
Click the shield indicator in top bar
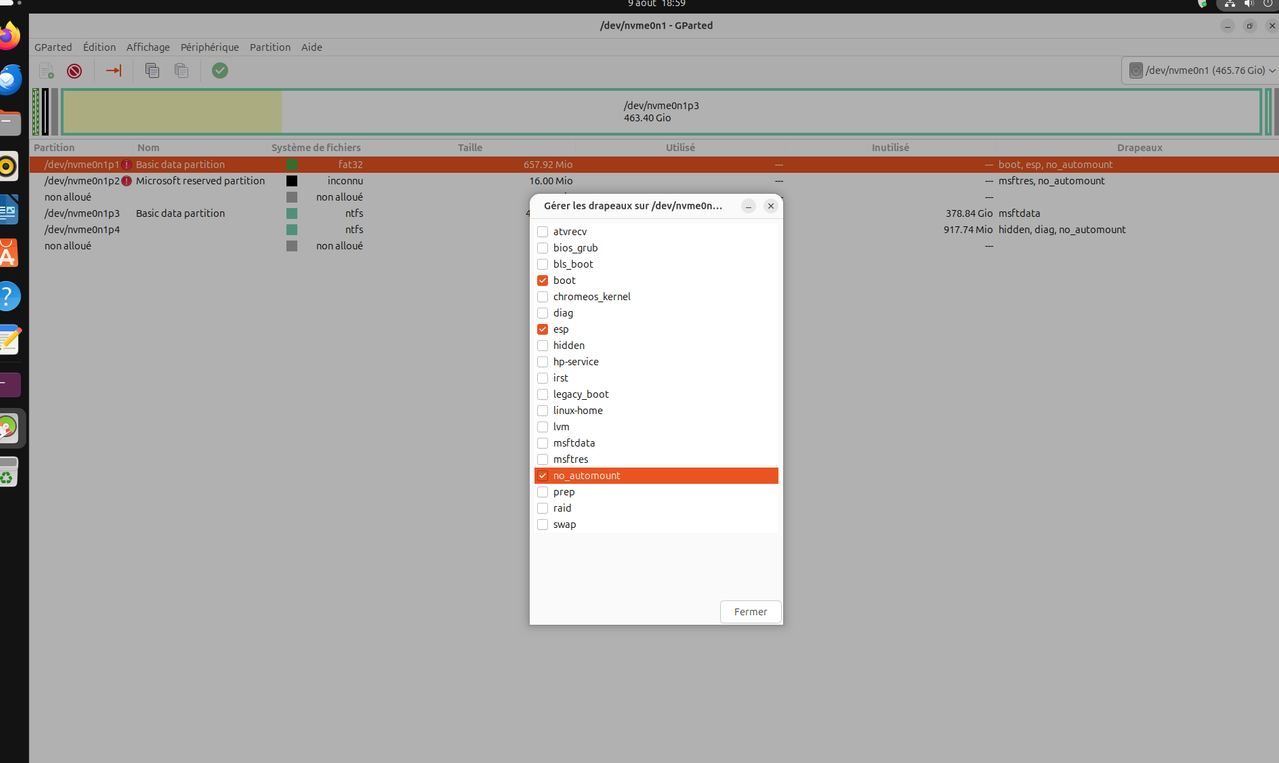point(1203,4)
